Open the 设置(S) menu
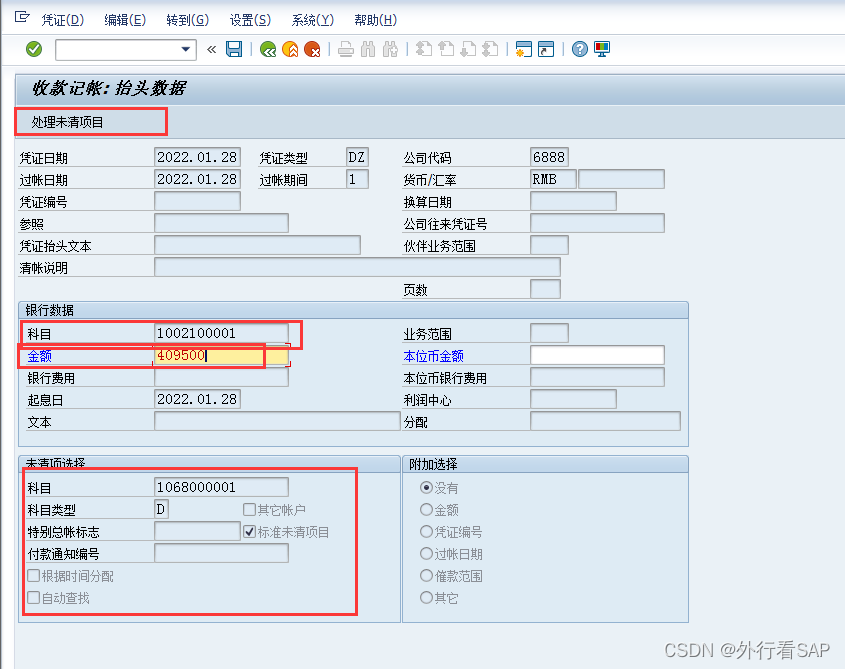 [x=250, y=20]
